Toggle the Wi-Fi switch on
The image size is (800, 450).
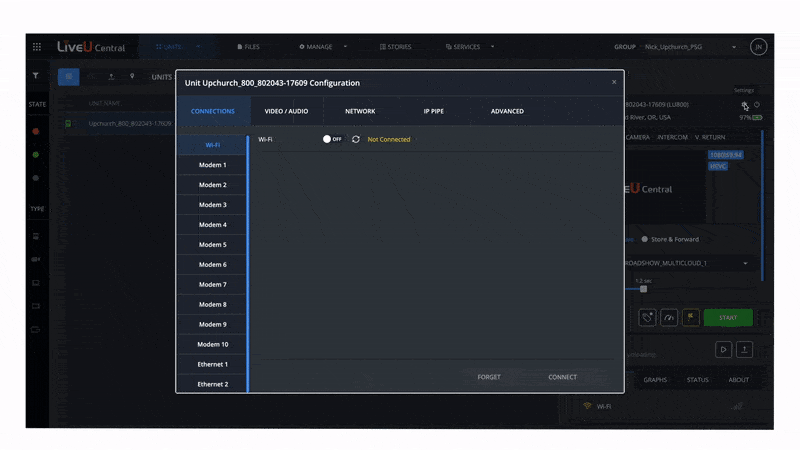tap(332, 139)
